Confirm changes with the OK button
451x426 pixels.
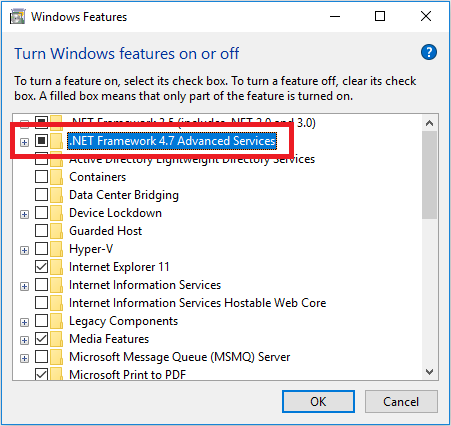[318, 402]
